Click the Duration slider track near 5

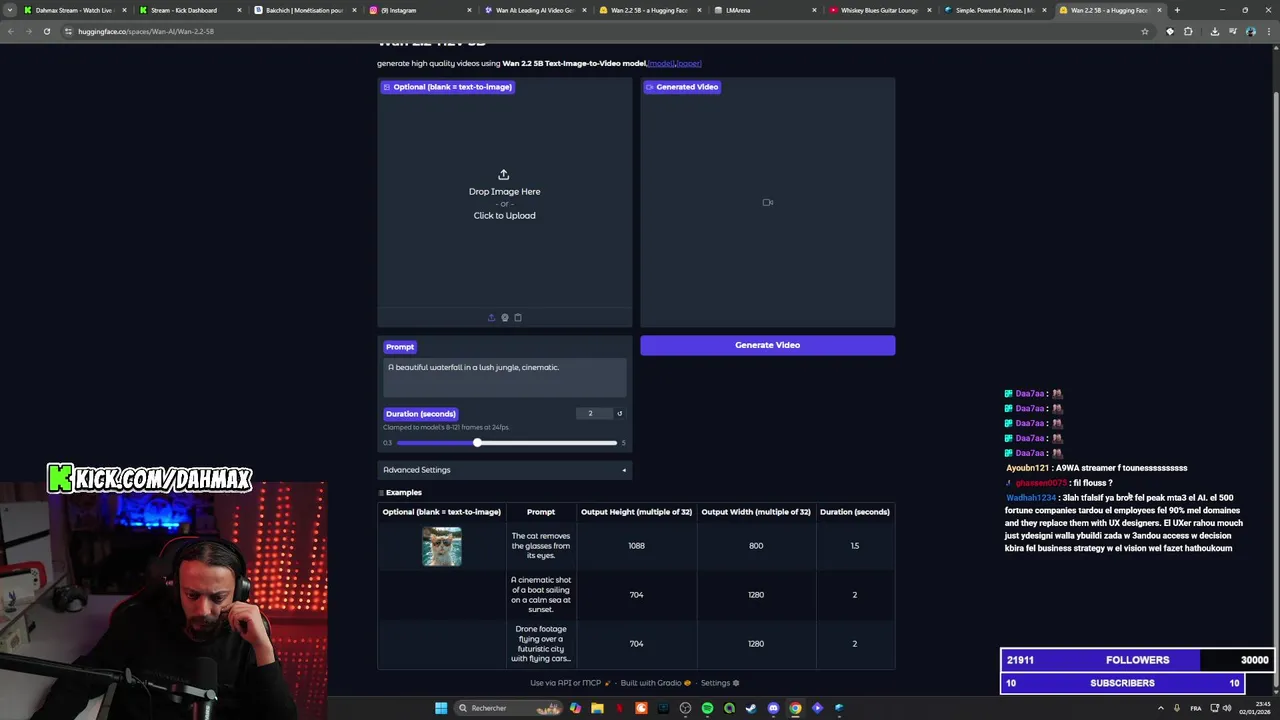(612, 443)
